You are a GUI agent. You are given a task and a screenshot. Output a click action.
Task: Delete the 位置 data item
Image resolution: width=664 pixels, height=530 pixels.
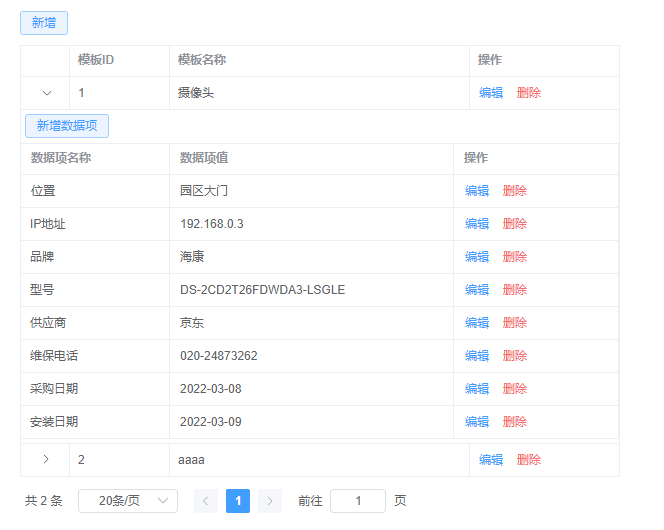[x=515, y=191]
